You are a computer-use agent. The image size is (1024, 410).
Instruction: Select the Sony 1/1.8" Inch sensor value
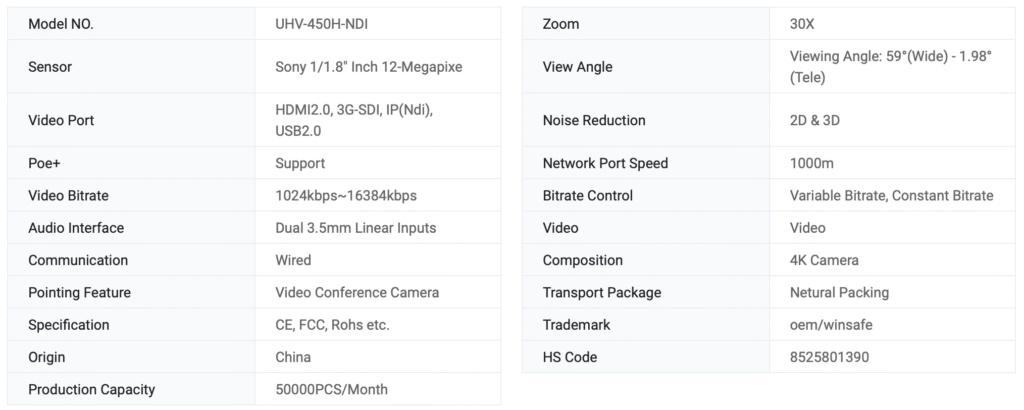click(369, 67)
